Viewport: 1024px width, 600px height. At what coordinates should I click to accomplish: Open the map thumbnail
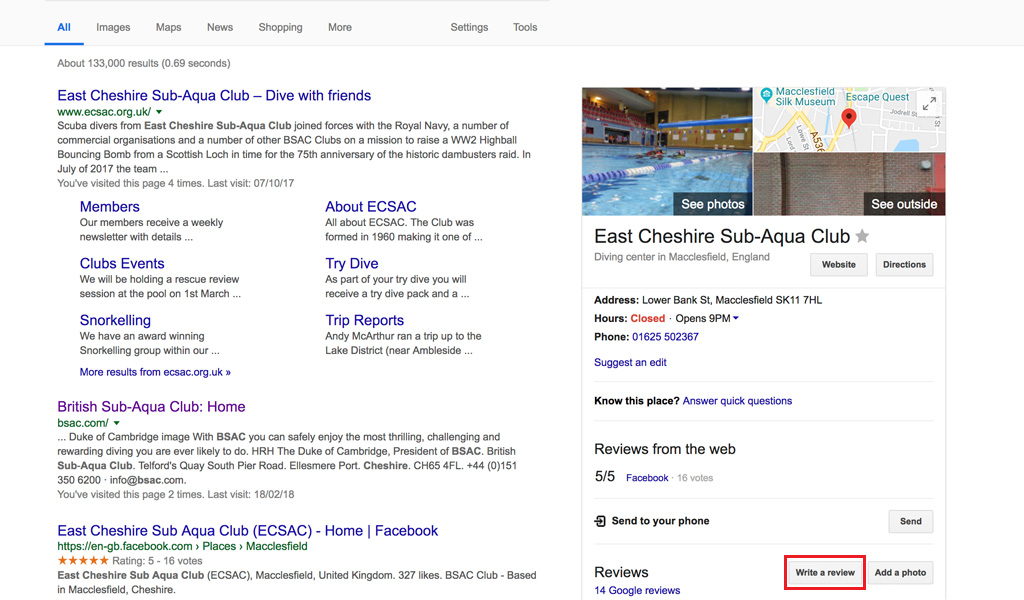coord(850,119)
